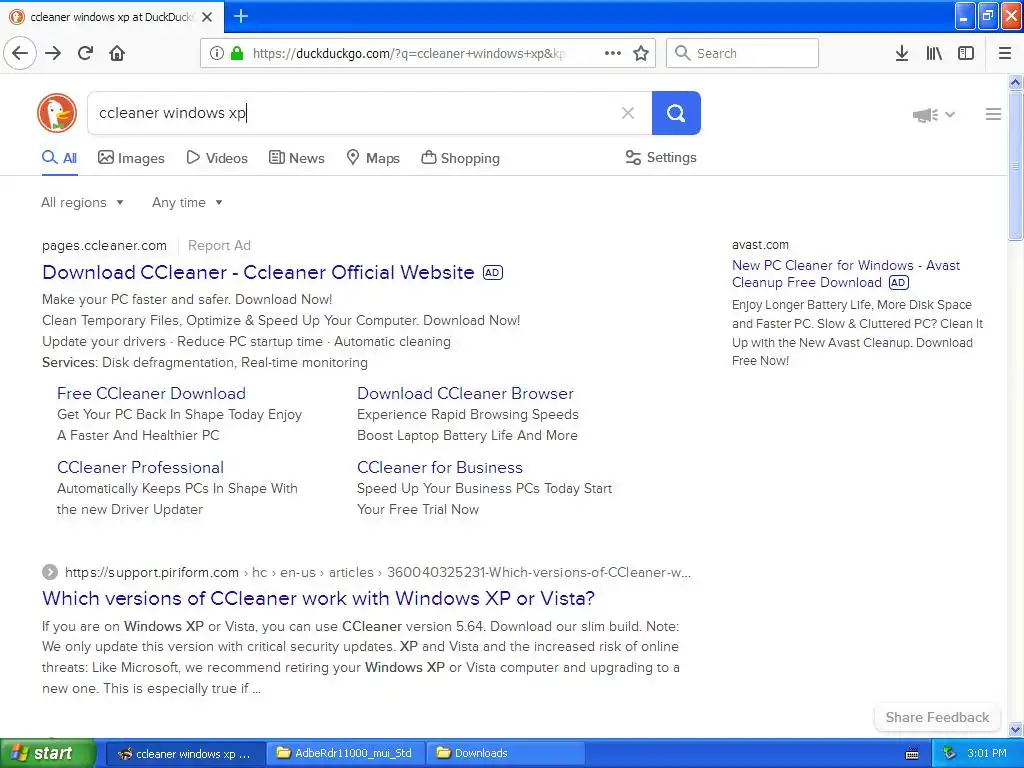The height and width of the screenshot is (768, 1024).
Task: Switch to Videos results
Action: coord(217,158)
